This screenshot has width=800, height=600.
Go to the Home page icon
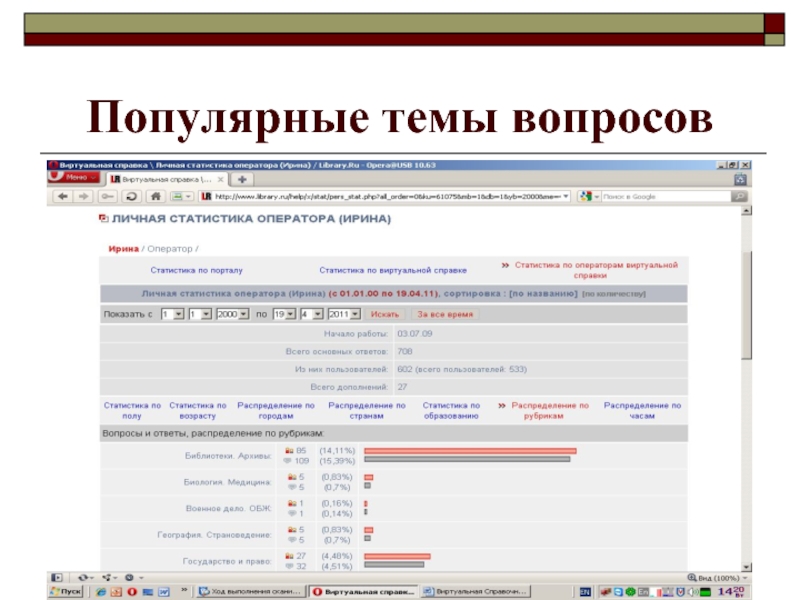(156, 196)
